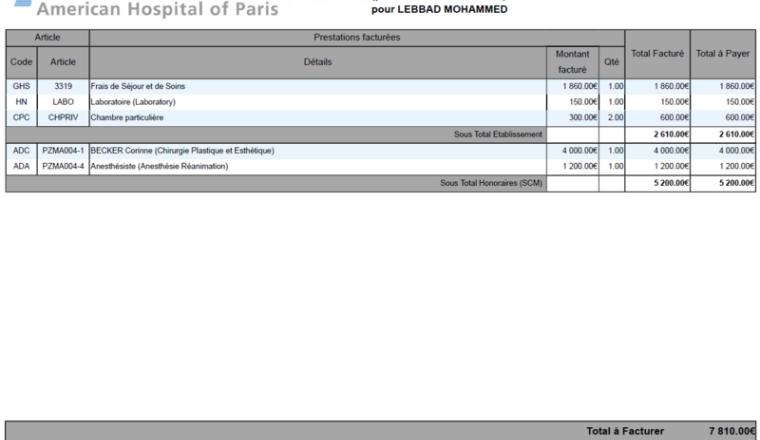Click Montant facturé 1 860.00€ in GHS row

[580, 86]
